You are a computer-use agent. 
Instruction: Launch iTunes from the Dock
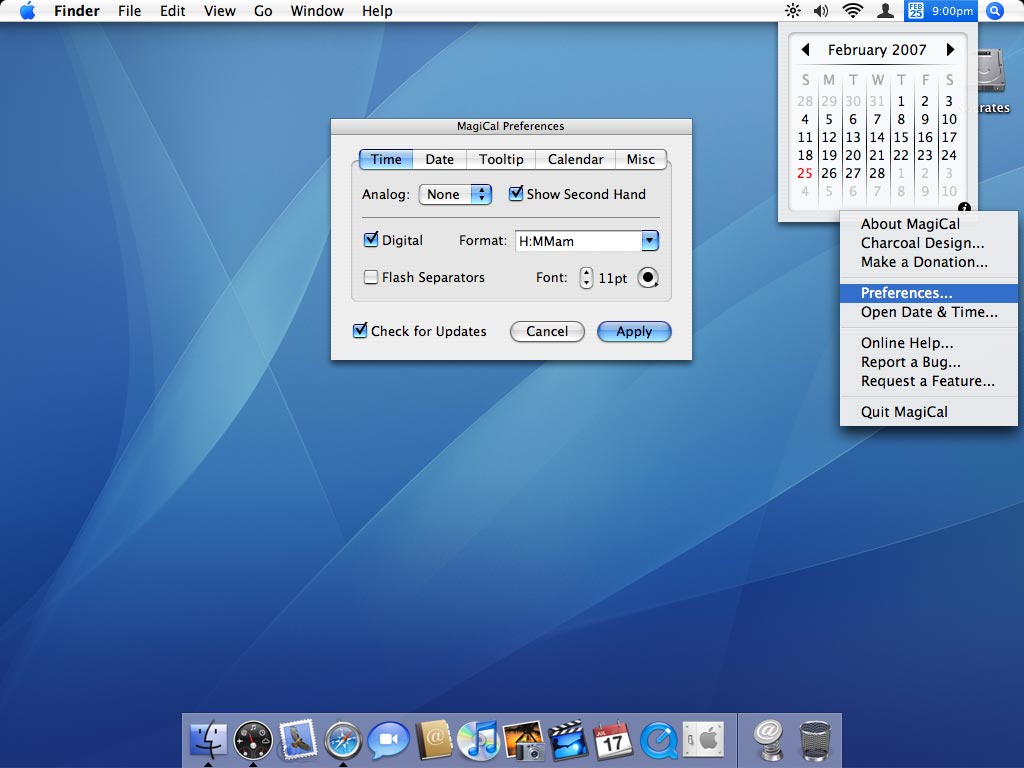pyautogui.click(x=478, y=741)
